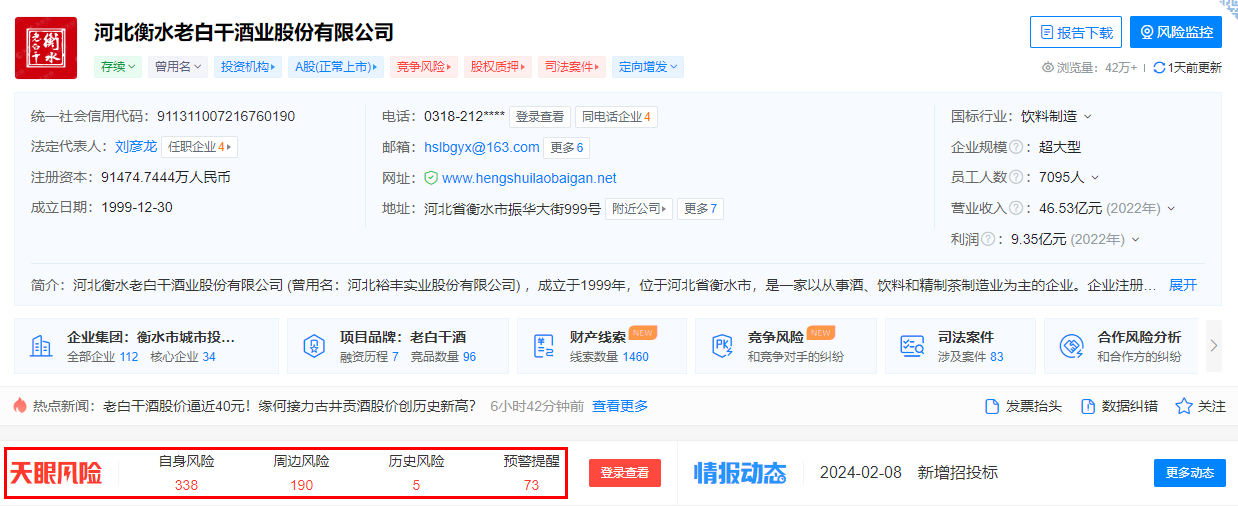Open 周边风险 190 risk item
Image resolution: width=1238 pixels, height=506 pixels.
(x=301, y=473)
